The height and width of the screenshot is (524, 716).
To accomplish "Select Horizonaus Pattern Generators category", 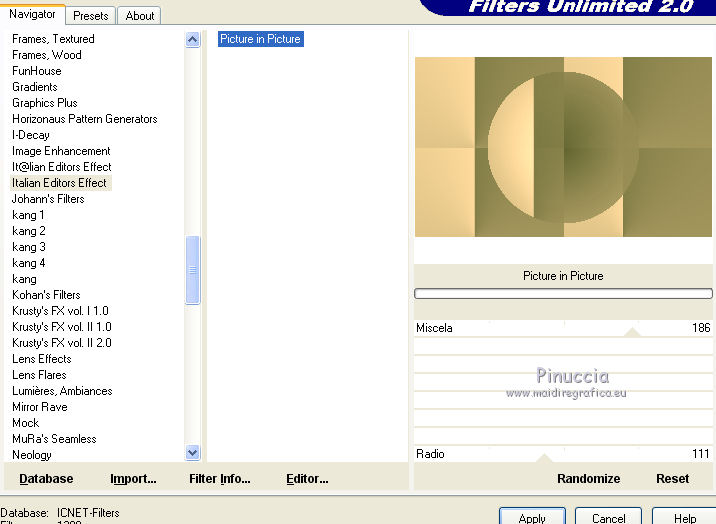I will [x=84, y=119].
